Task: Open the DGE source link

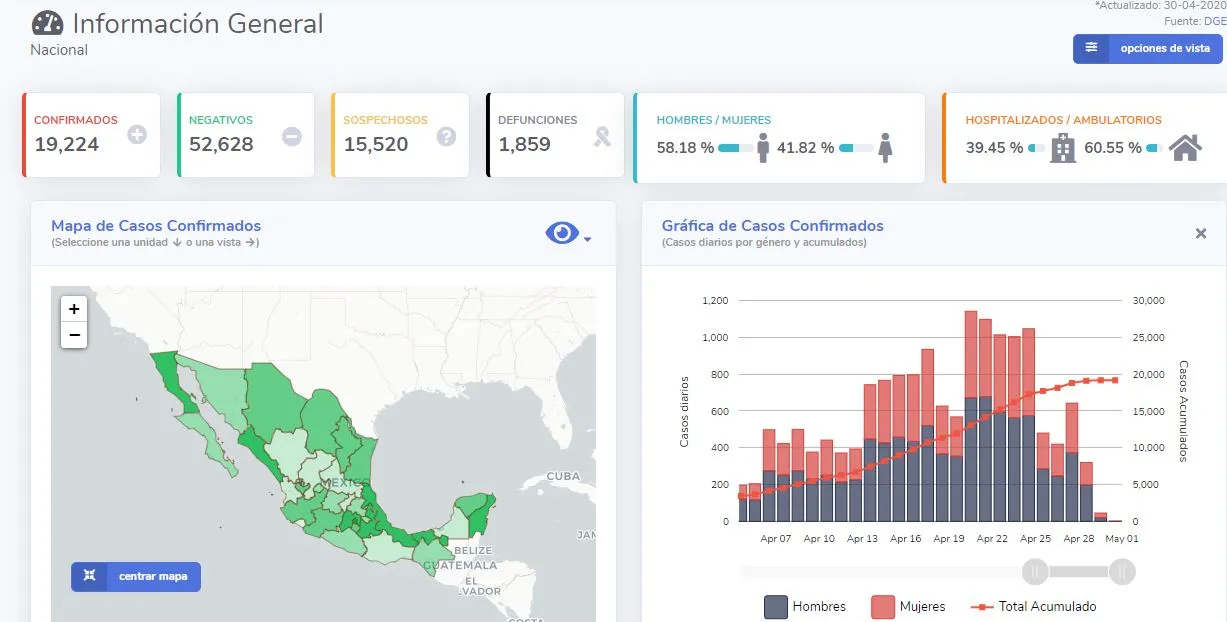Action: point(1212,21)
